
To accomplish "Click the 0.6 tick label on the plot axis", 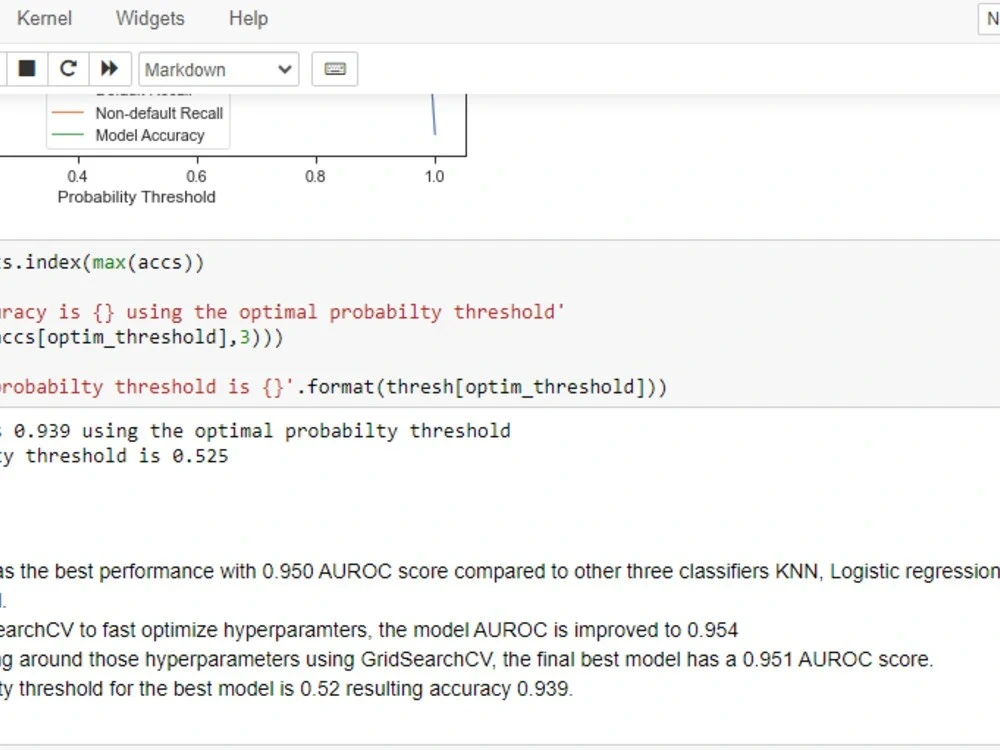I will click(x=196, y=177).
